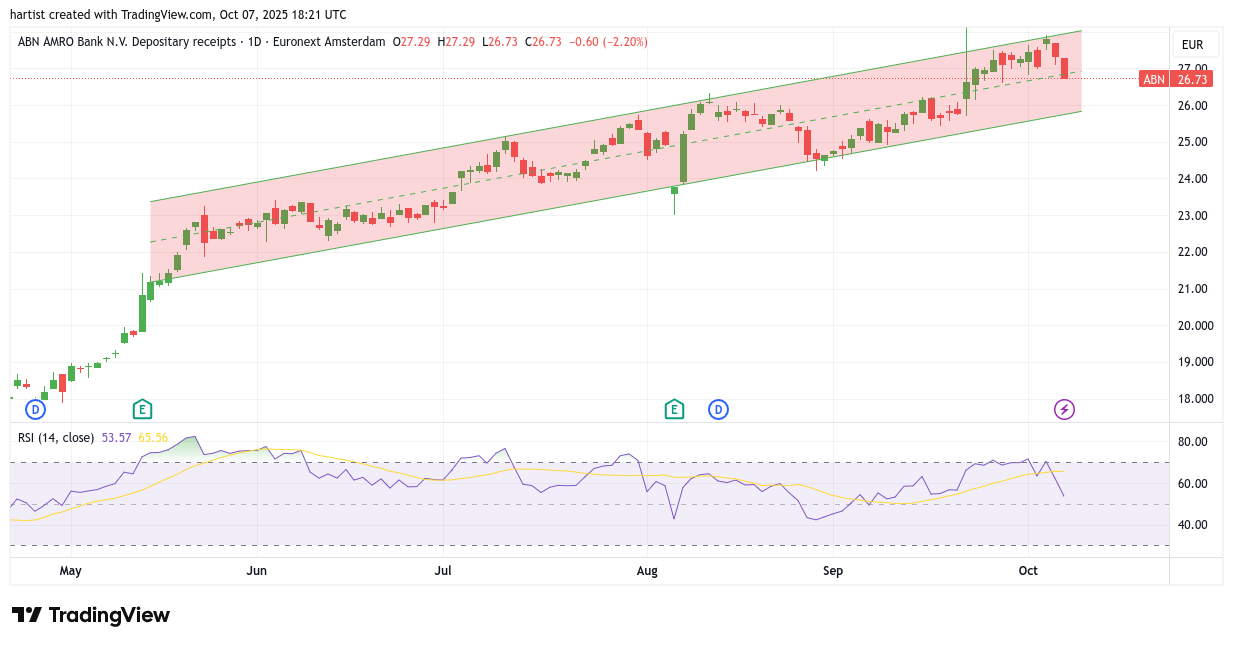Click the TradingView logo
The height and width of the screenshot is (645, 1233).
pyautogui.click(x=91, y=615)
